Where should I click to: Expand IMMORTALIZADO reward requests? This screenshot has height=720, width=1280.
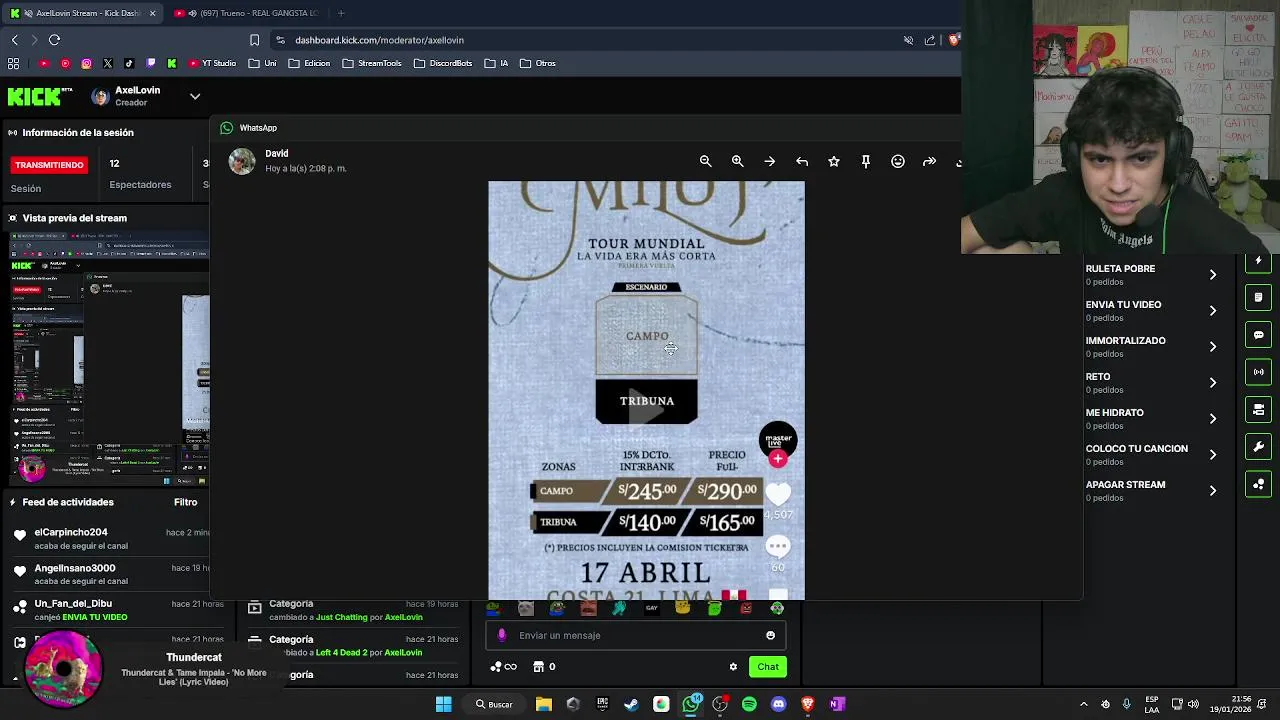click(x=1213, y=347)
